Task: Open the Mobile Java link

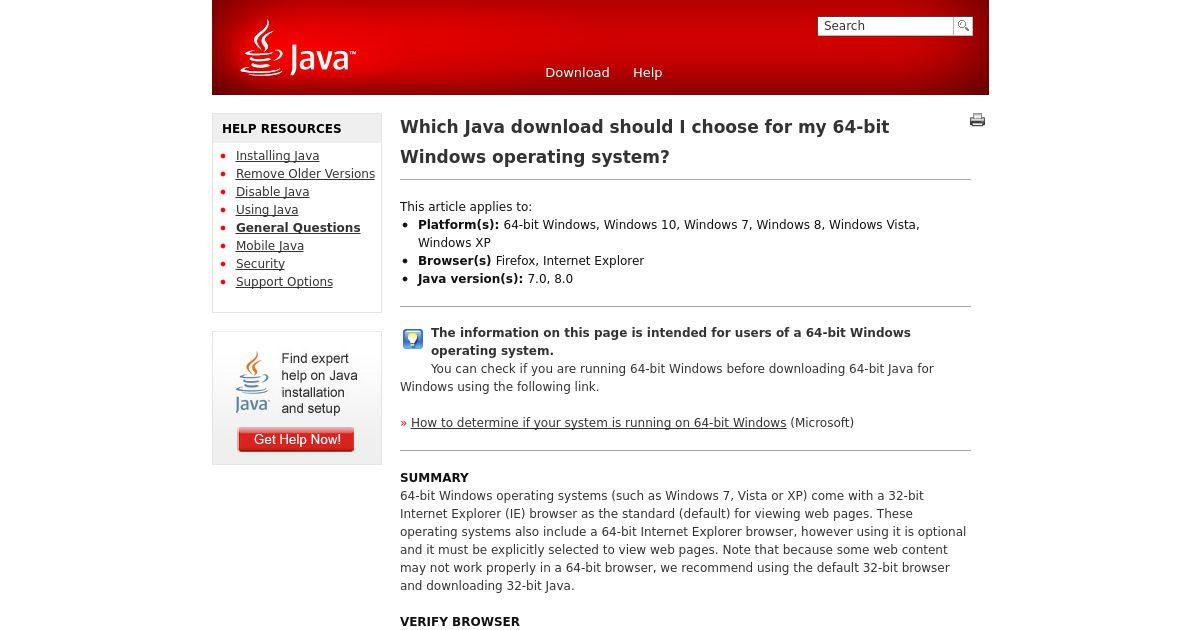Action: (x=270, y=246)
